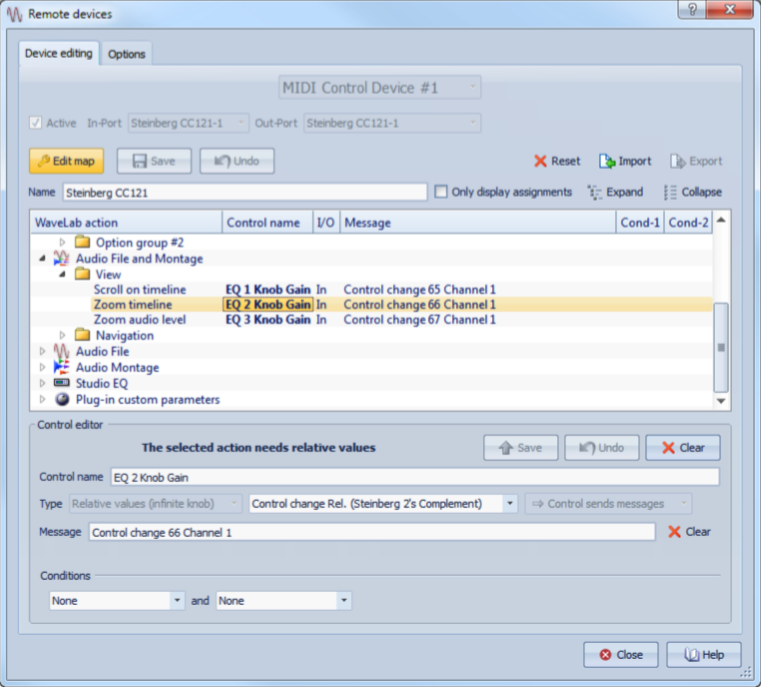This screenshot has height=687, width=761.
Task: Click the scroll down arrow of the action list
Action: (x=721, y=401)
